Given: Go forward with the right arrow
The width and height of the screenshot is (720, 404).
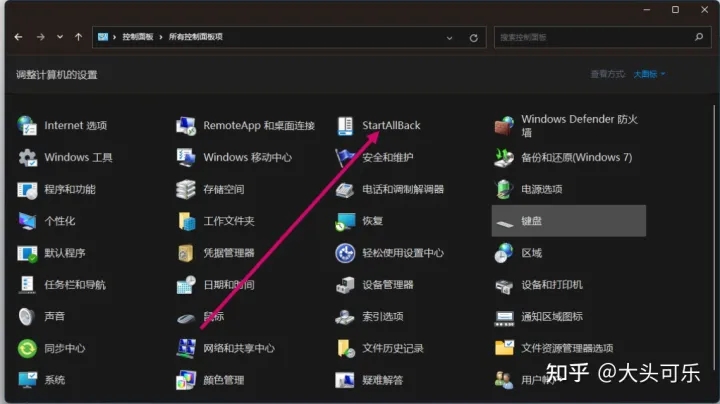Looking at the screenshot, I should click(x=40, y=37).
